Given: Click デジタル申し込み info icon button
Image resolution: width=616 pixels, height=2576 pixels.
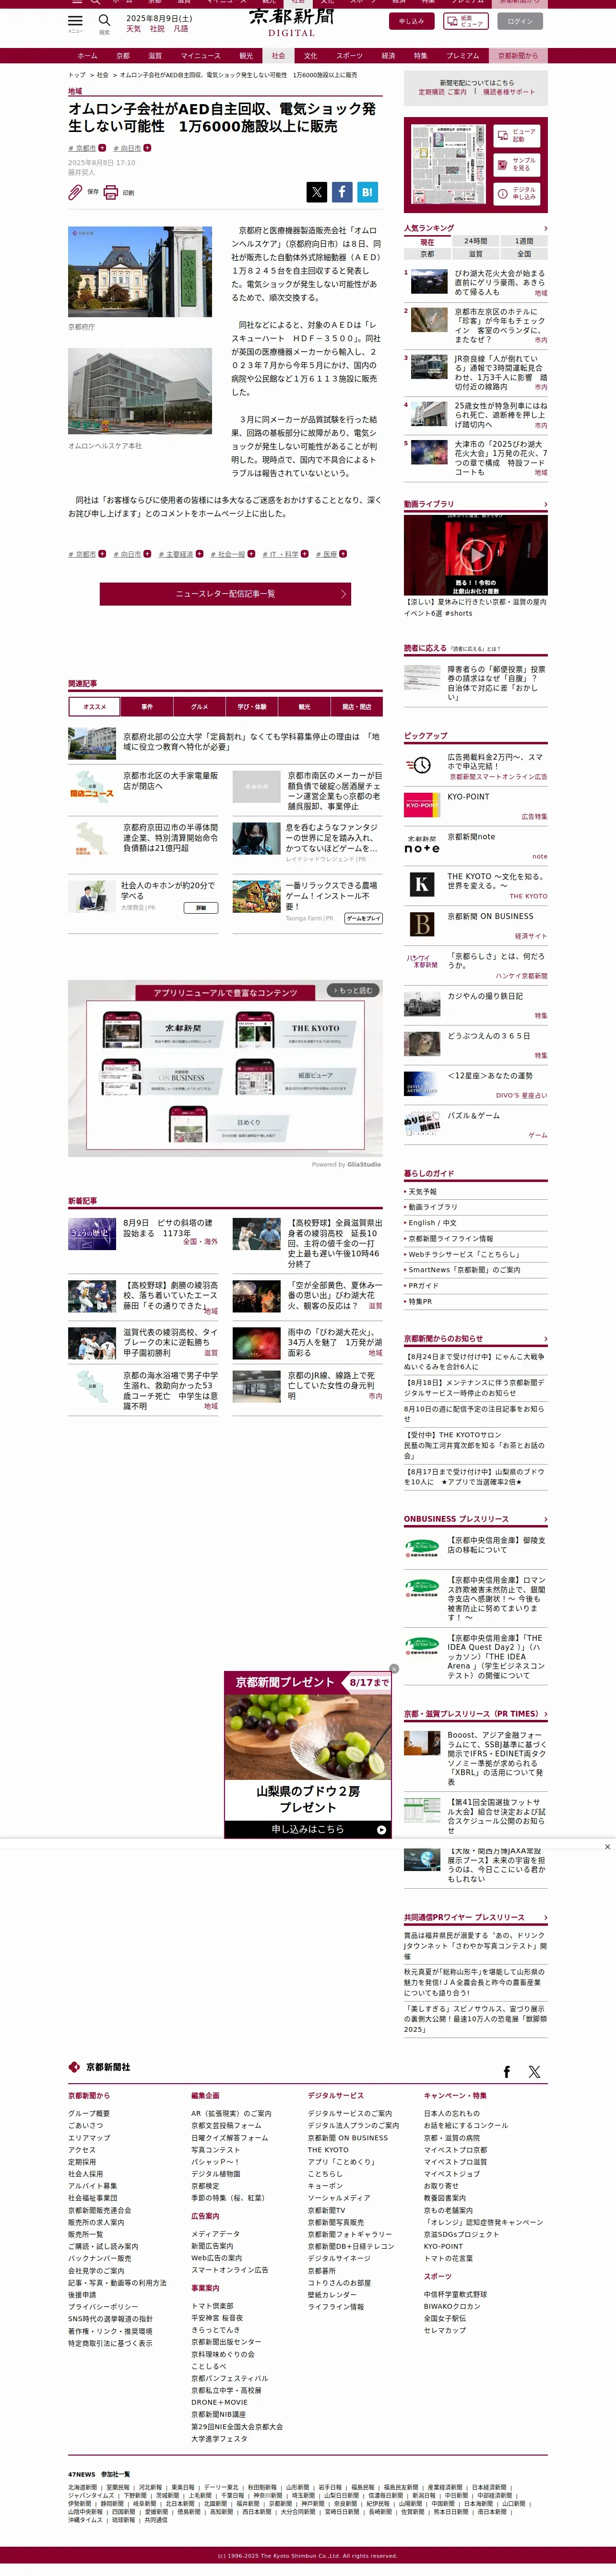Looking at the screenshot, I should 516,193.
